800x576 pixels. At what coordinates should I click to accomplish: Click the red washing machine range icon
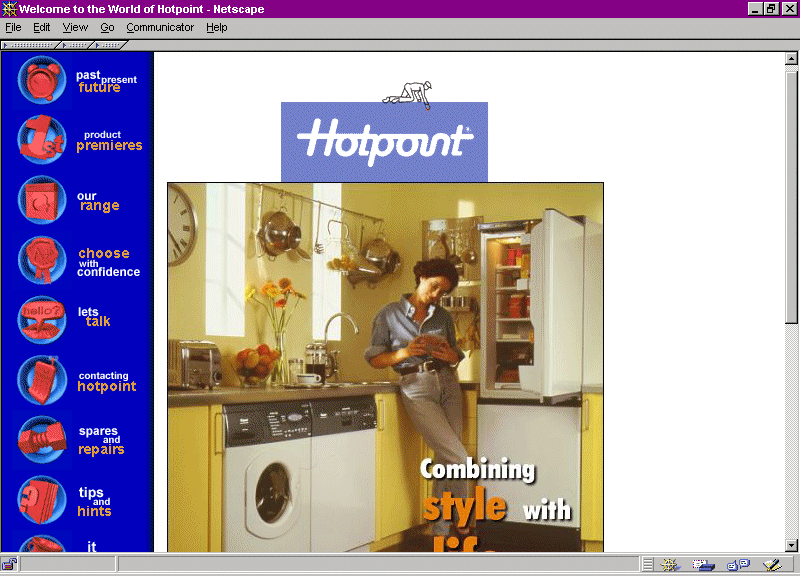coord(42,200)
